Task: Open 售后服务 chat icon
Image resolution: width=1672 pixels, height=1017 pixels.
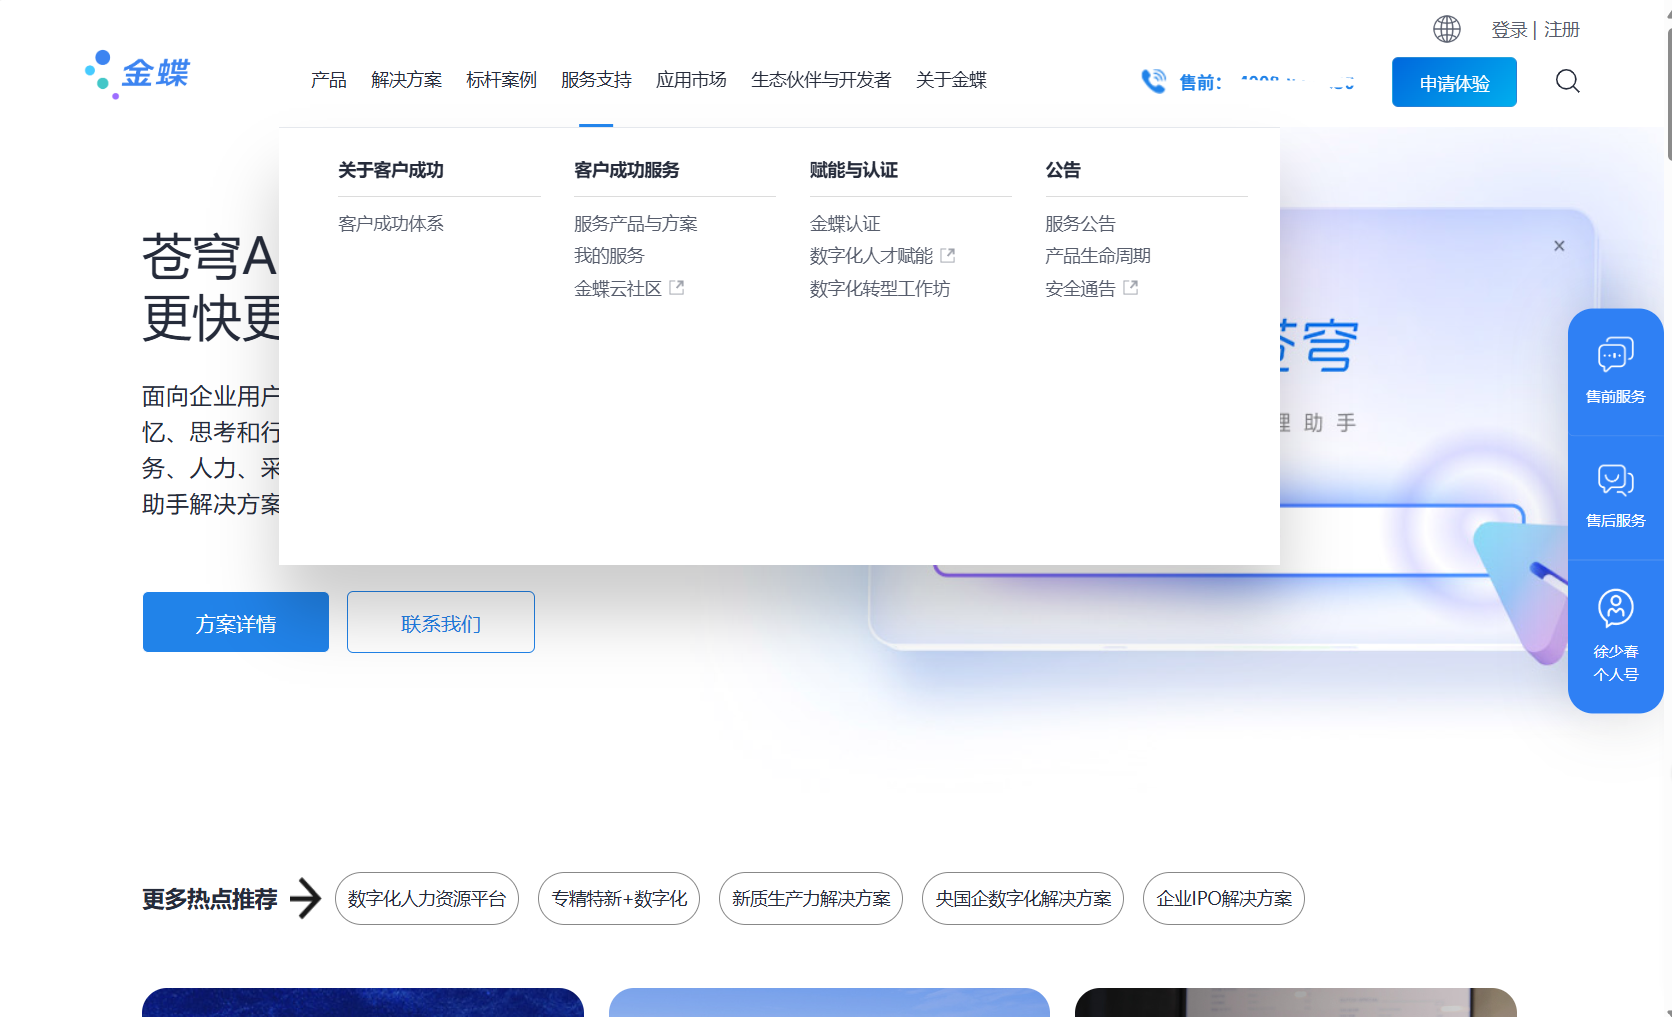Action: 1615,480
